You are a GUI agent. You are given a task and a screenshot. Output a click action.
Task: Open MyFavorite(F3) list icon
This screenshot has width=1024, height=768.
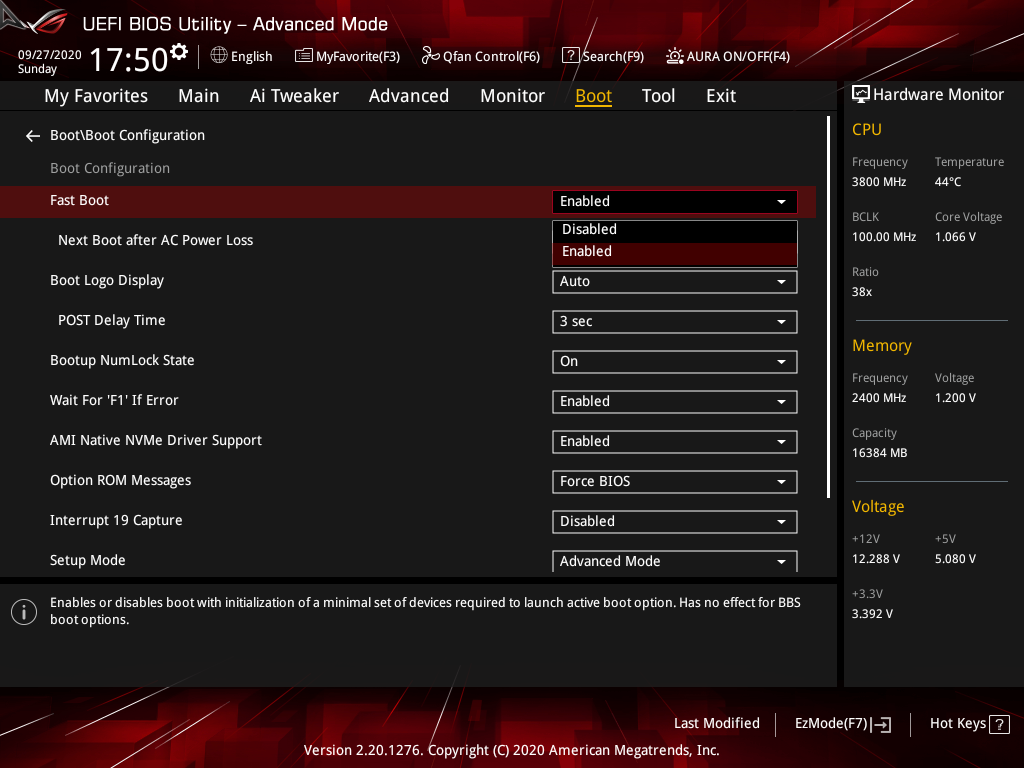304,56
